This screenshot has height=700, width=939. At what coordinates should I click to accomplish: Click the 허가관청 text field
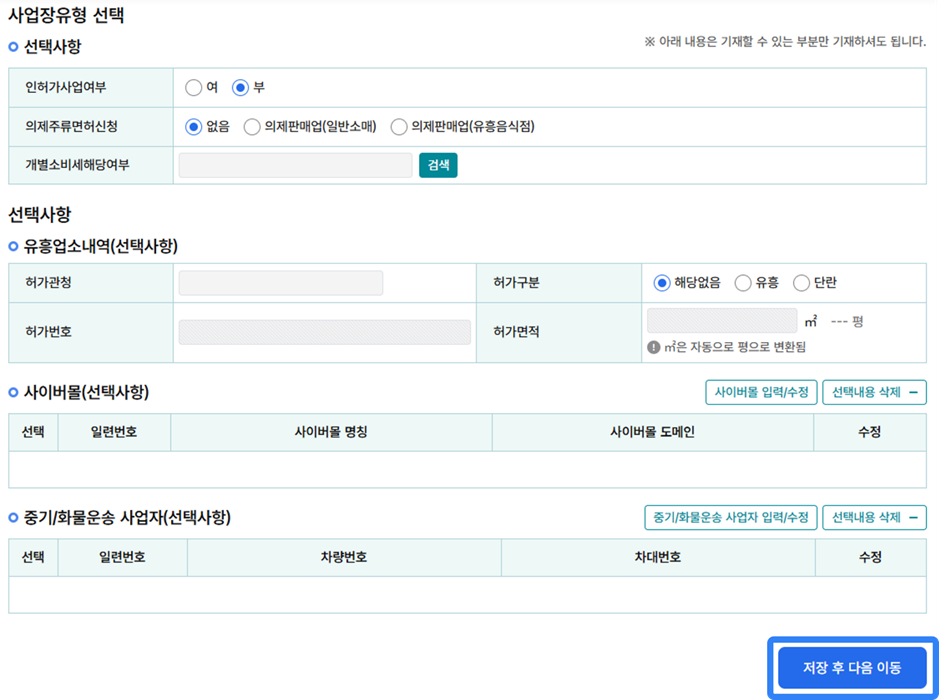[x=280, y=283]
